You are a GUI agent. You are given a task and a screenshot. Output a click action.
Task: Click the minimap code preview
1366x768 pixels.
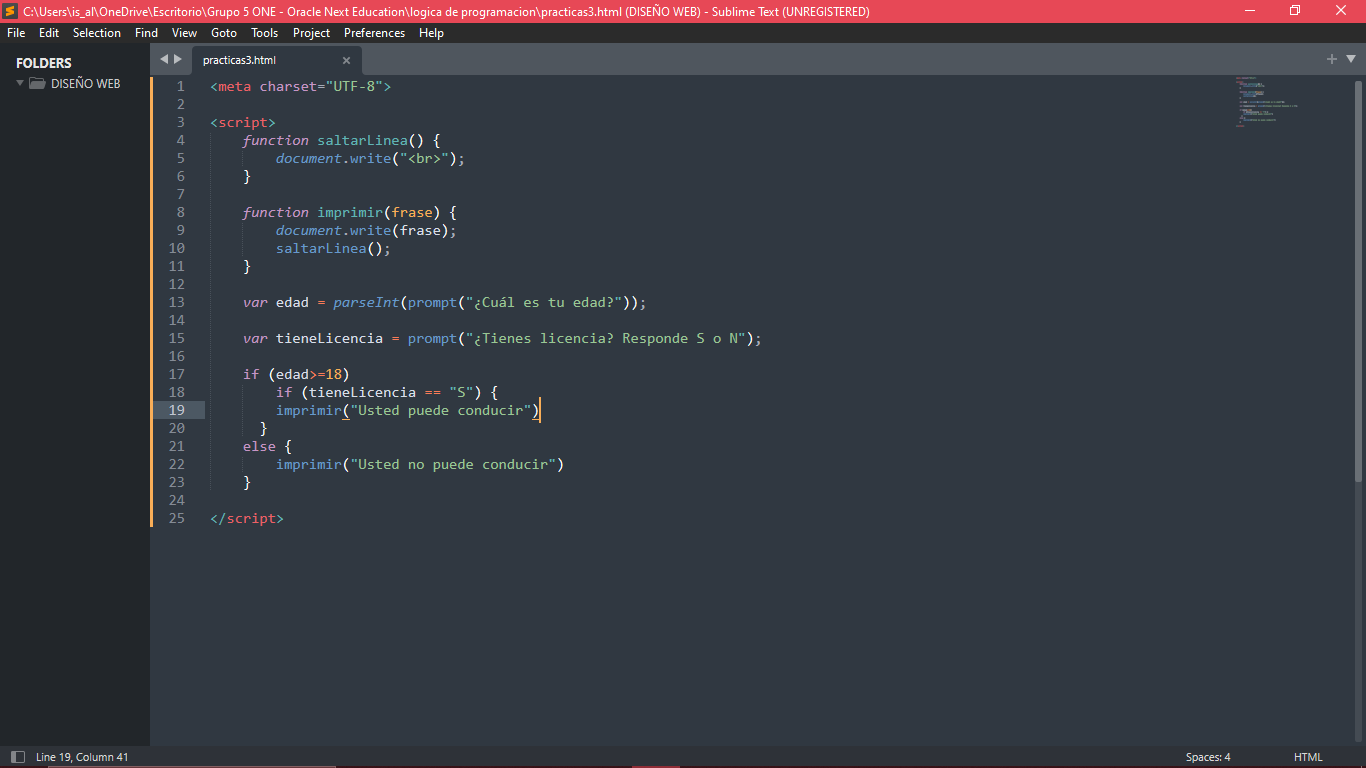tap(1266, 101)
